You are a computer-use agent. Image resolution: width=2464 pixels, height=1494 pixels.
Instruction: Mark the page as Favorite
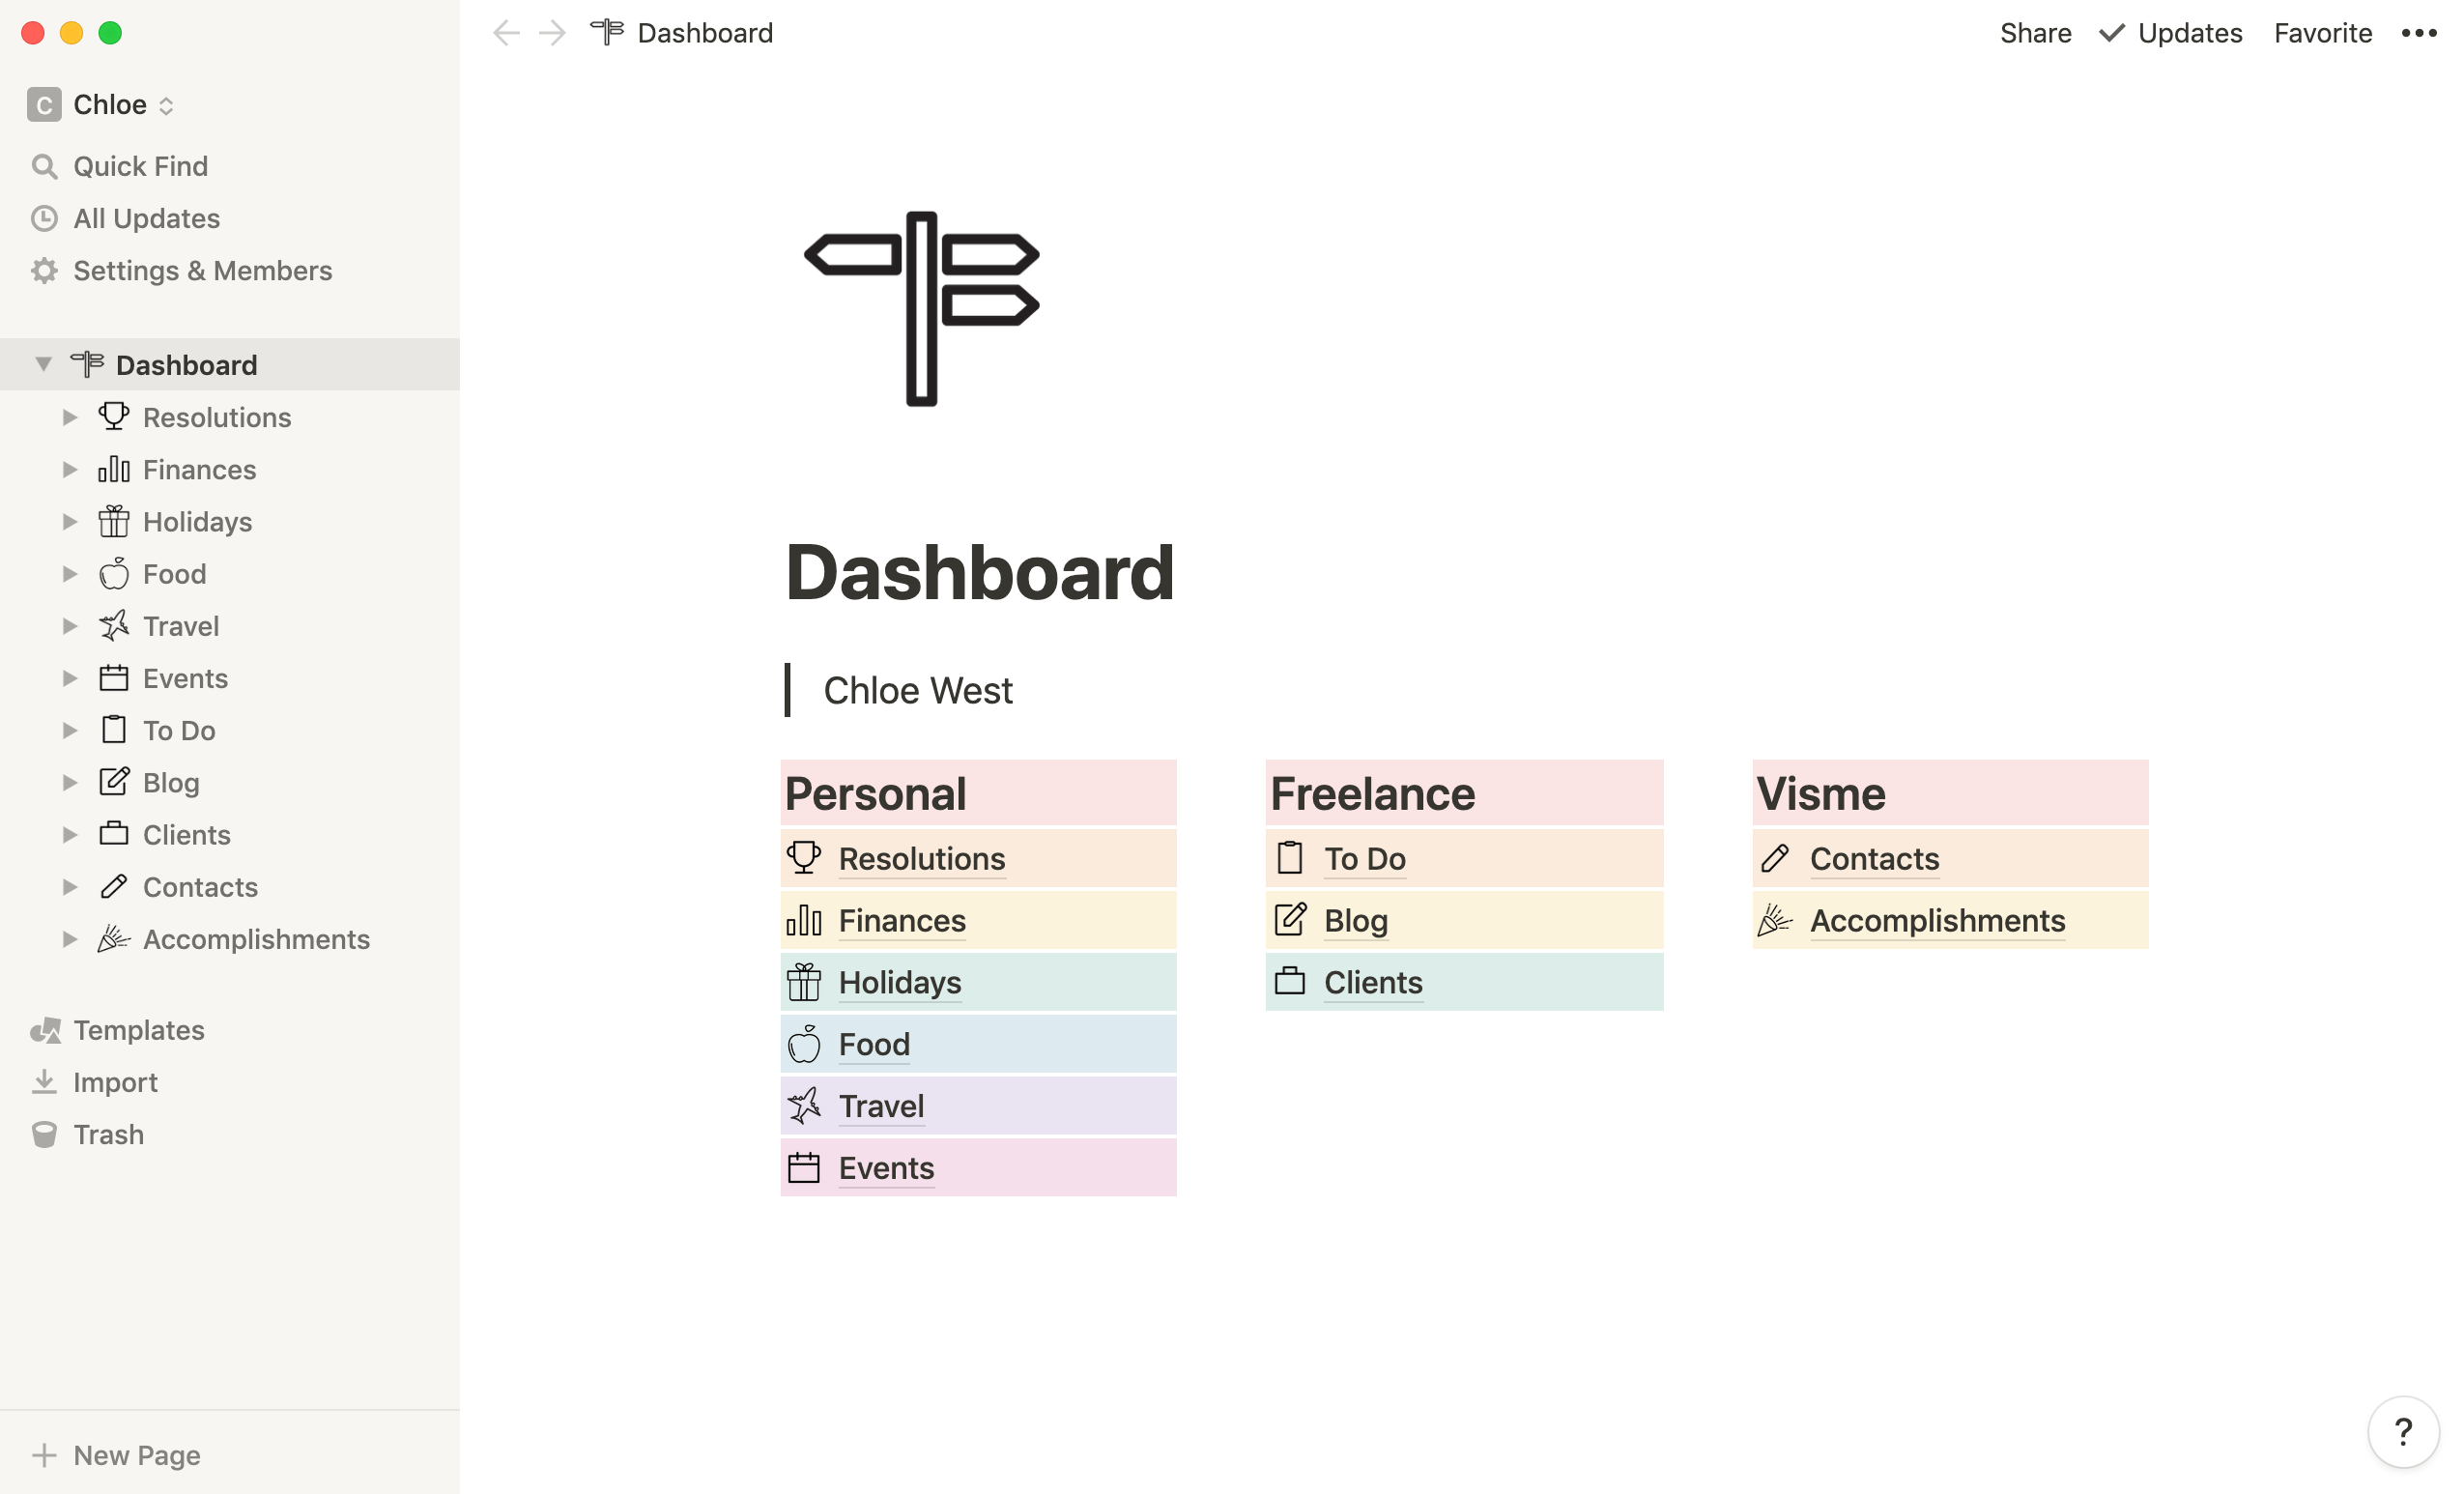pos(2322,33)
